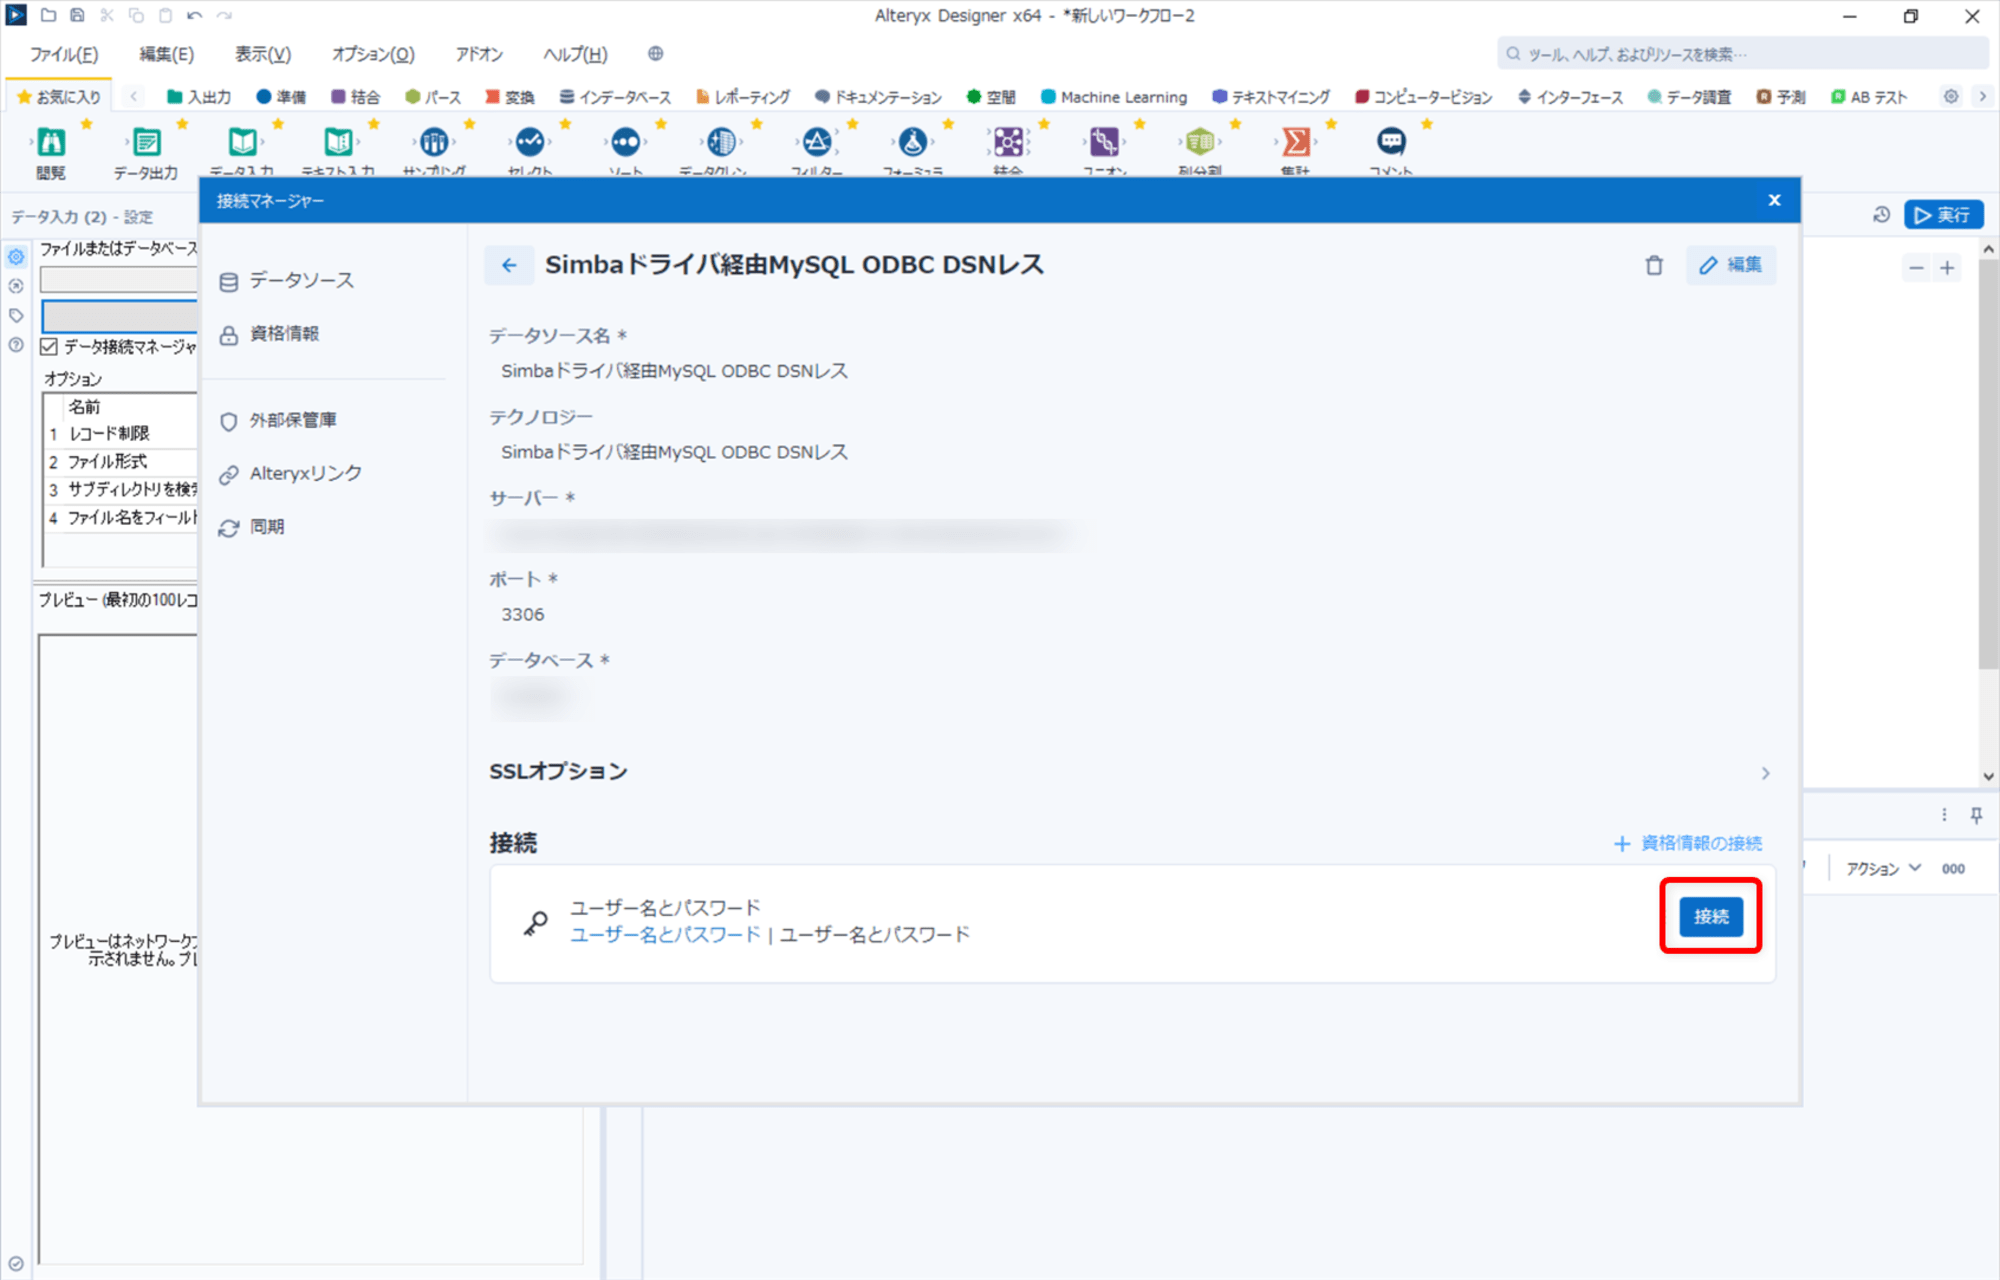Toggle the データ接続マネージャ checkbox
2000x1280 pixels.
(x=49, y=347)
